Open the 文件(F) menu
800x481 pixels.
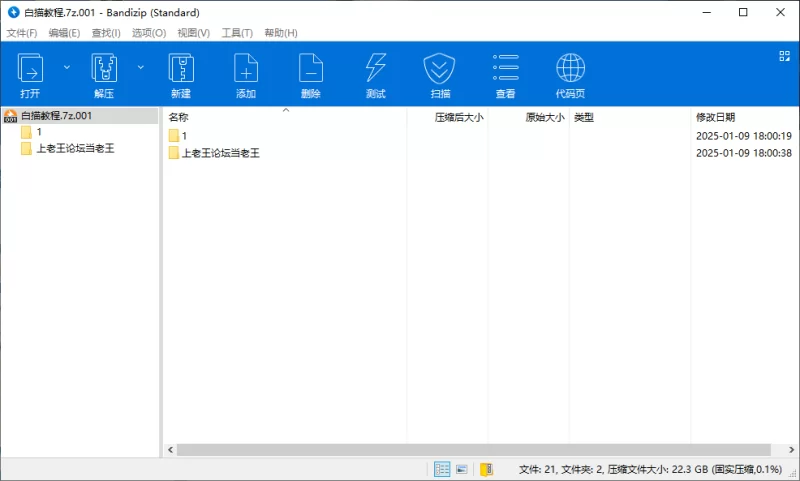(x=21, y=33)
